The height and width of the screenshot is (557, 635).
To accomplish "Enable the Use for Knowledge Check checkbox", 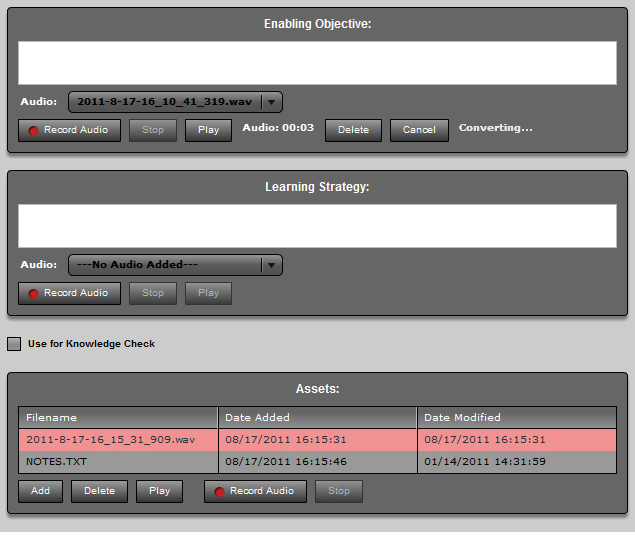I will click(14, 344).
